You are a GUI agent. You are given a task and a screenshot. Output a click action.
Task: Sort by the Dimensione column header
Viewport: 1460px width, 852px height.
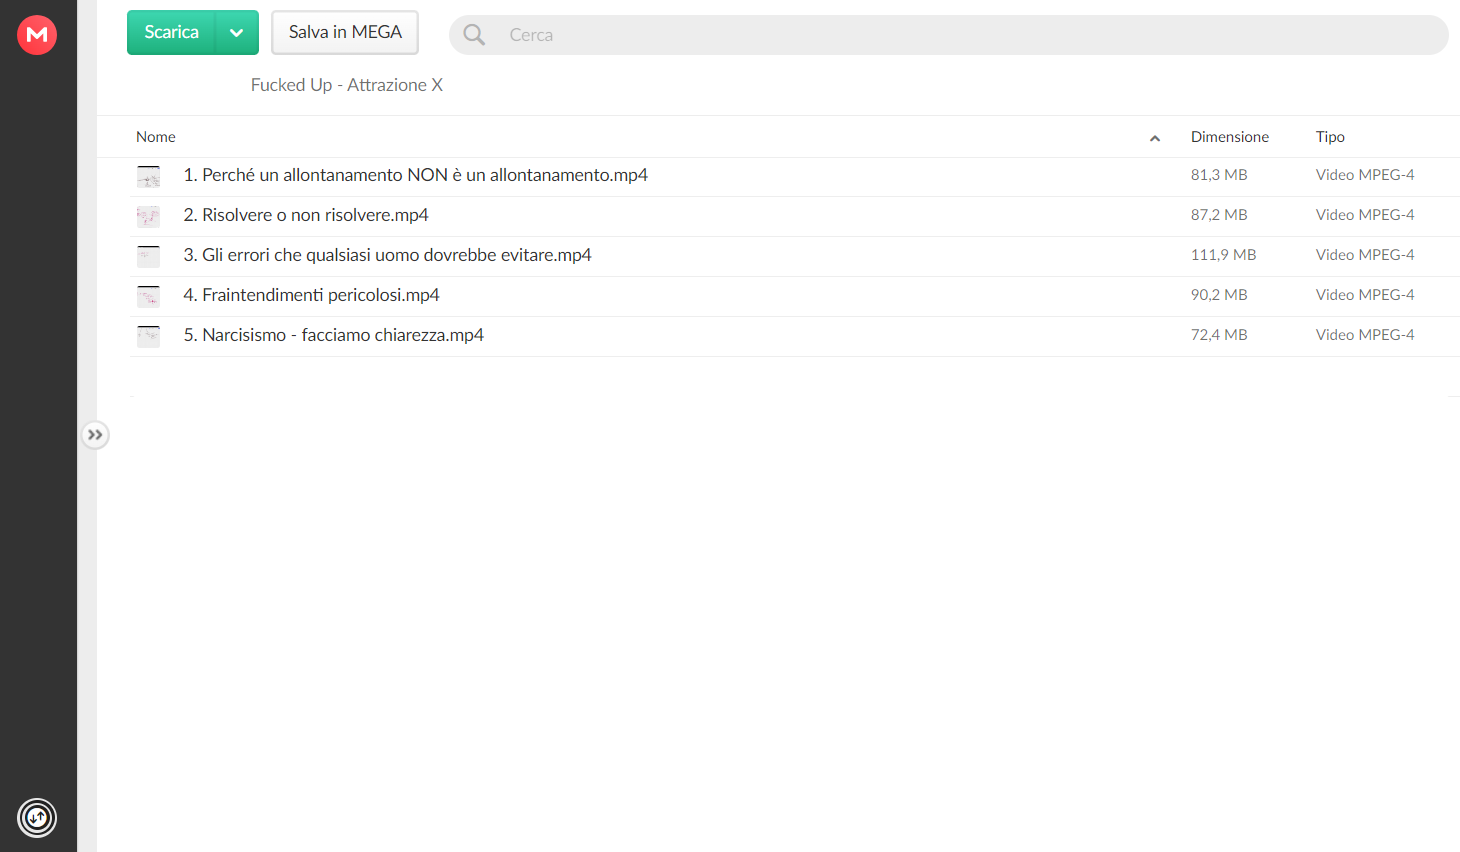click(1229, 137)
